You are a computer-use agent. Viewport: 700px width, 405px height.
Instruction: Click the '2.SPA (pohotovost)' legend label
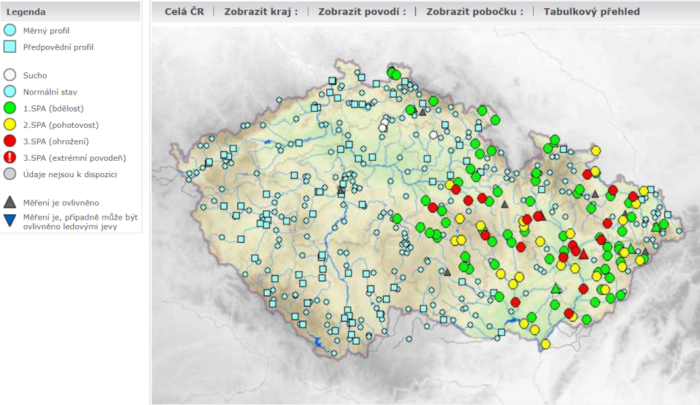click(x=61, y=125)
